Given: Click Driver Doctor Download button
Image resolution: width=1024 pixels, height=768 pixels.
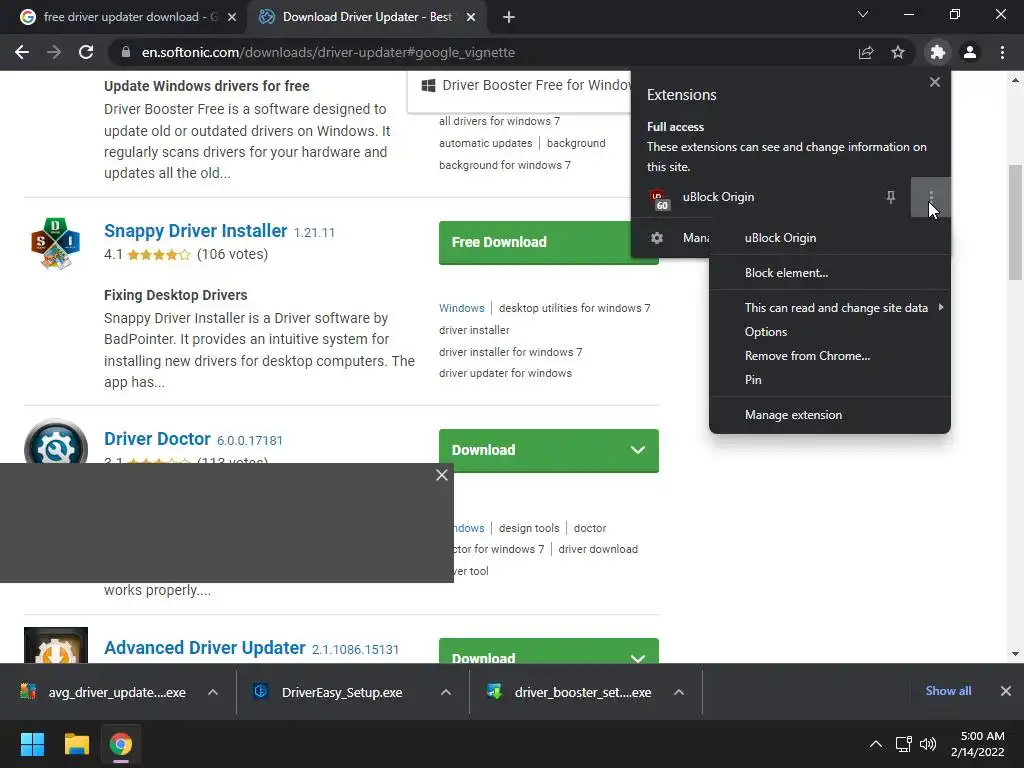Looking at the screenshot, I should (549, 450).
